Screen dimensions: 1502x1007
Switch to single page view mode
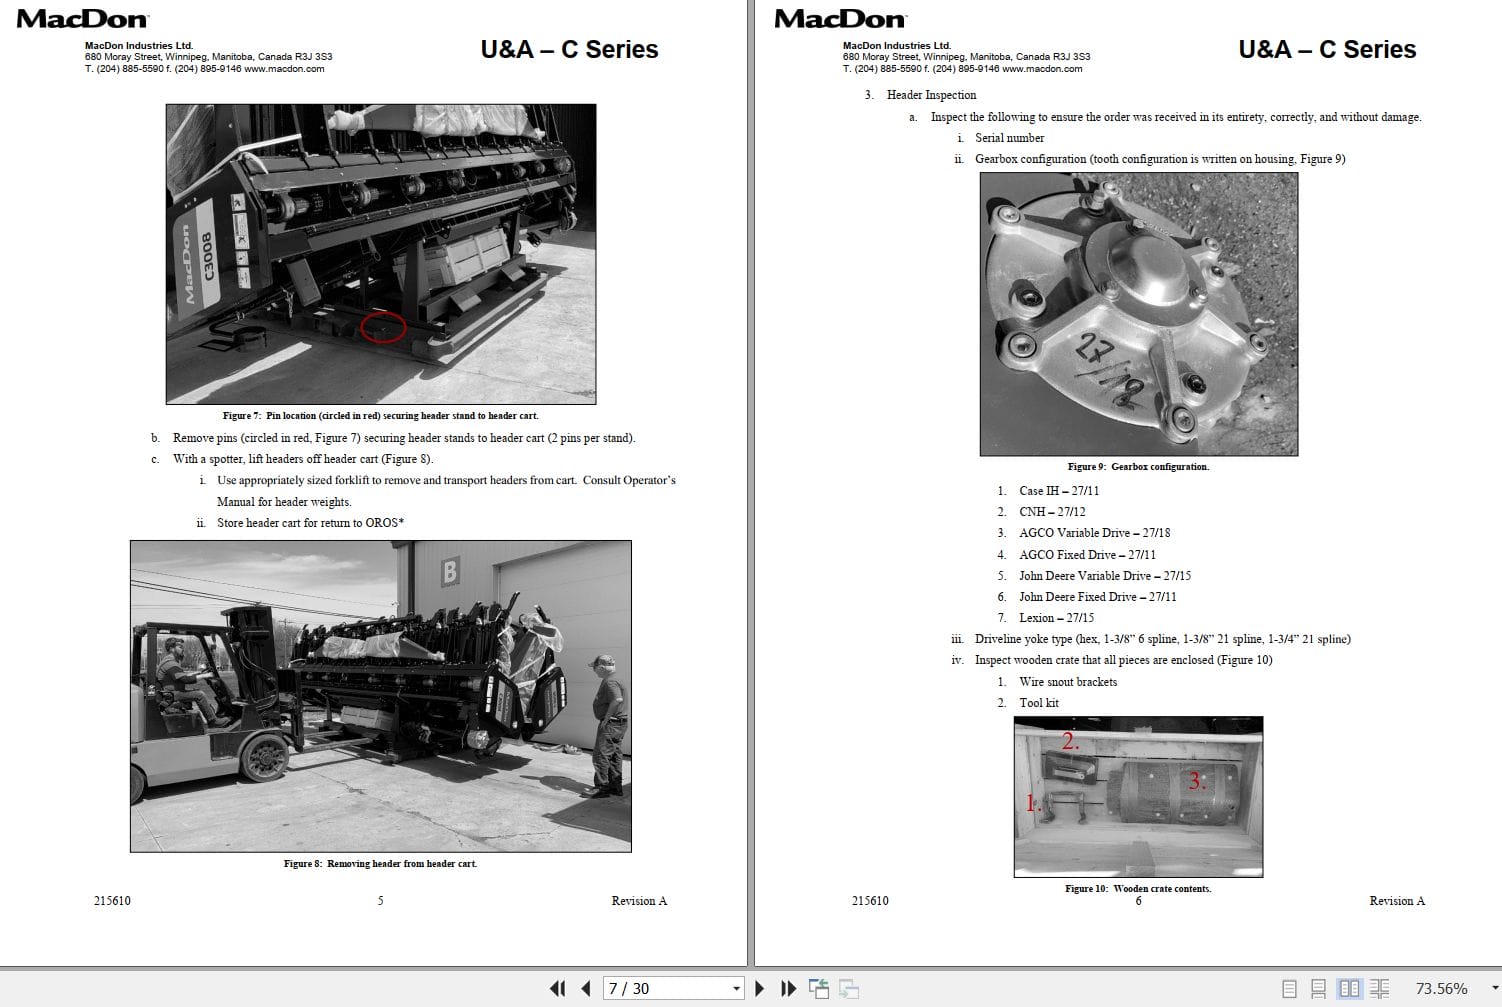1290,988
